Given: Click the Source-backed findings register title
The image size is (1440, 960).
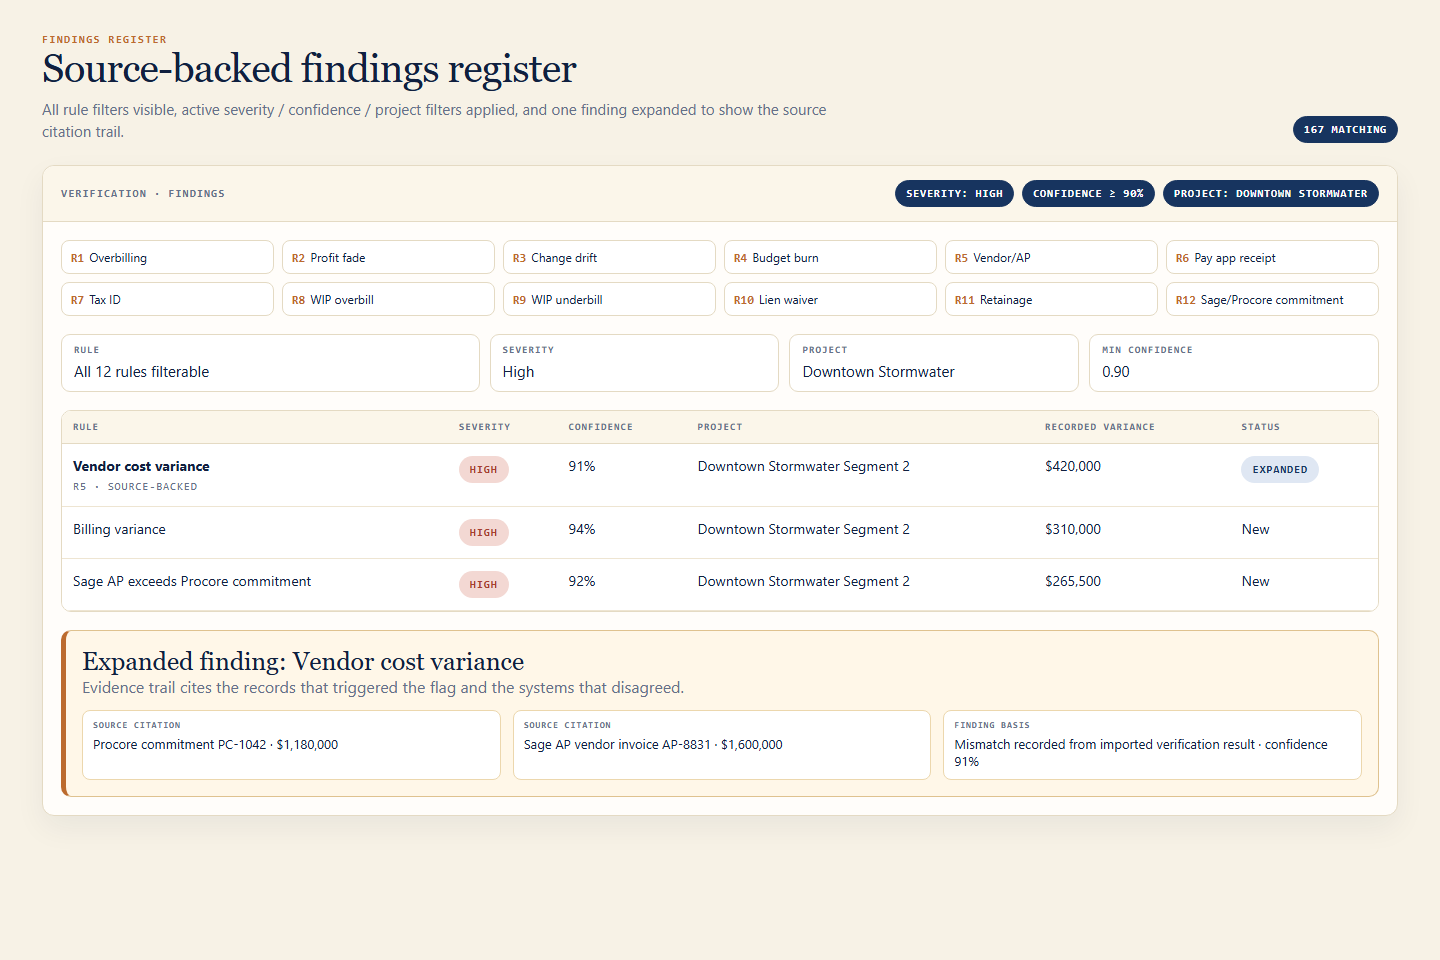Looking at the screenshot, I should [309, 69].
